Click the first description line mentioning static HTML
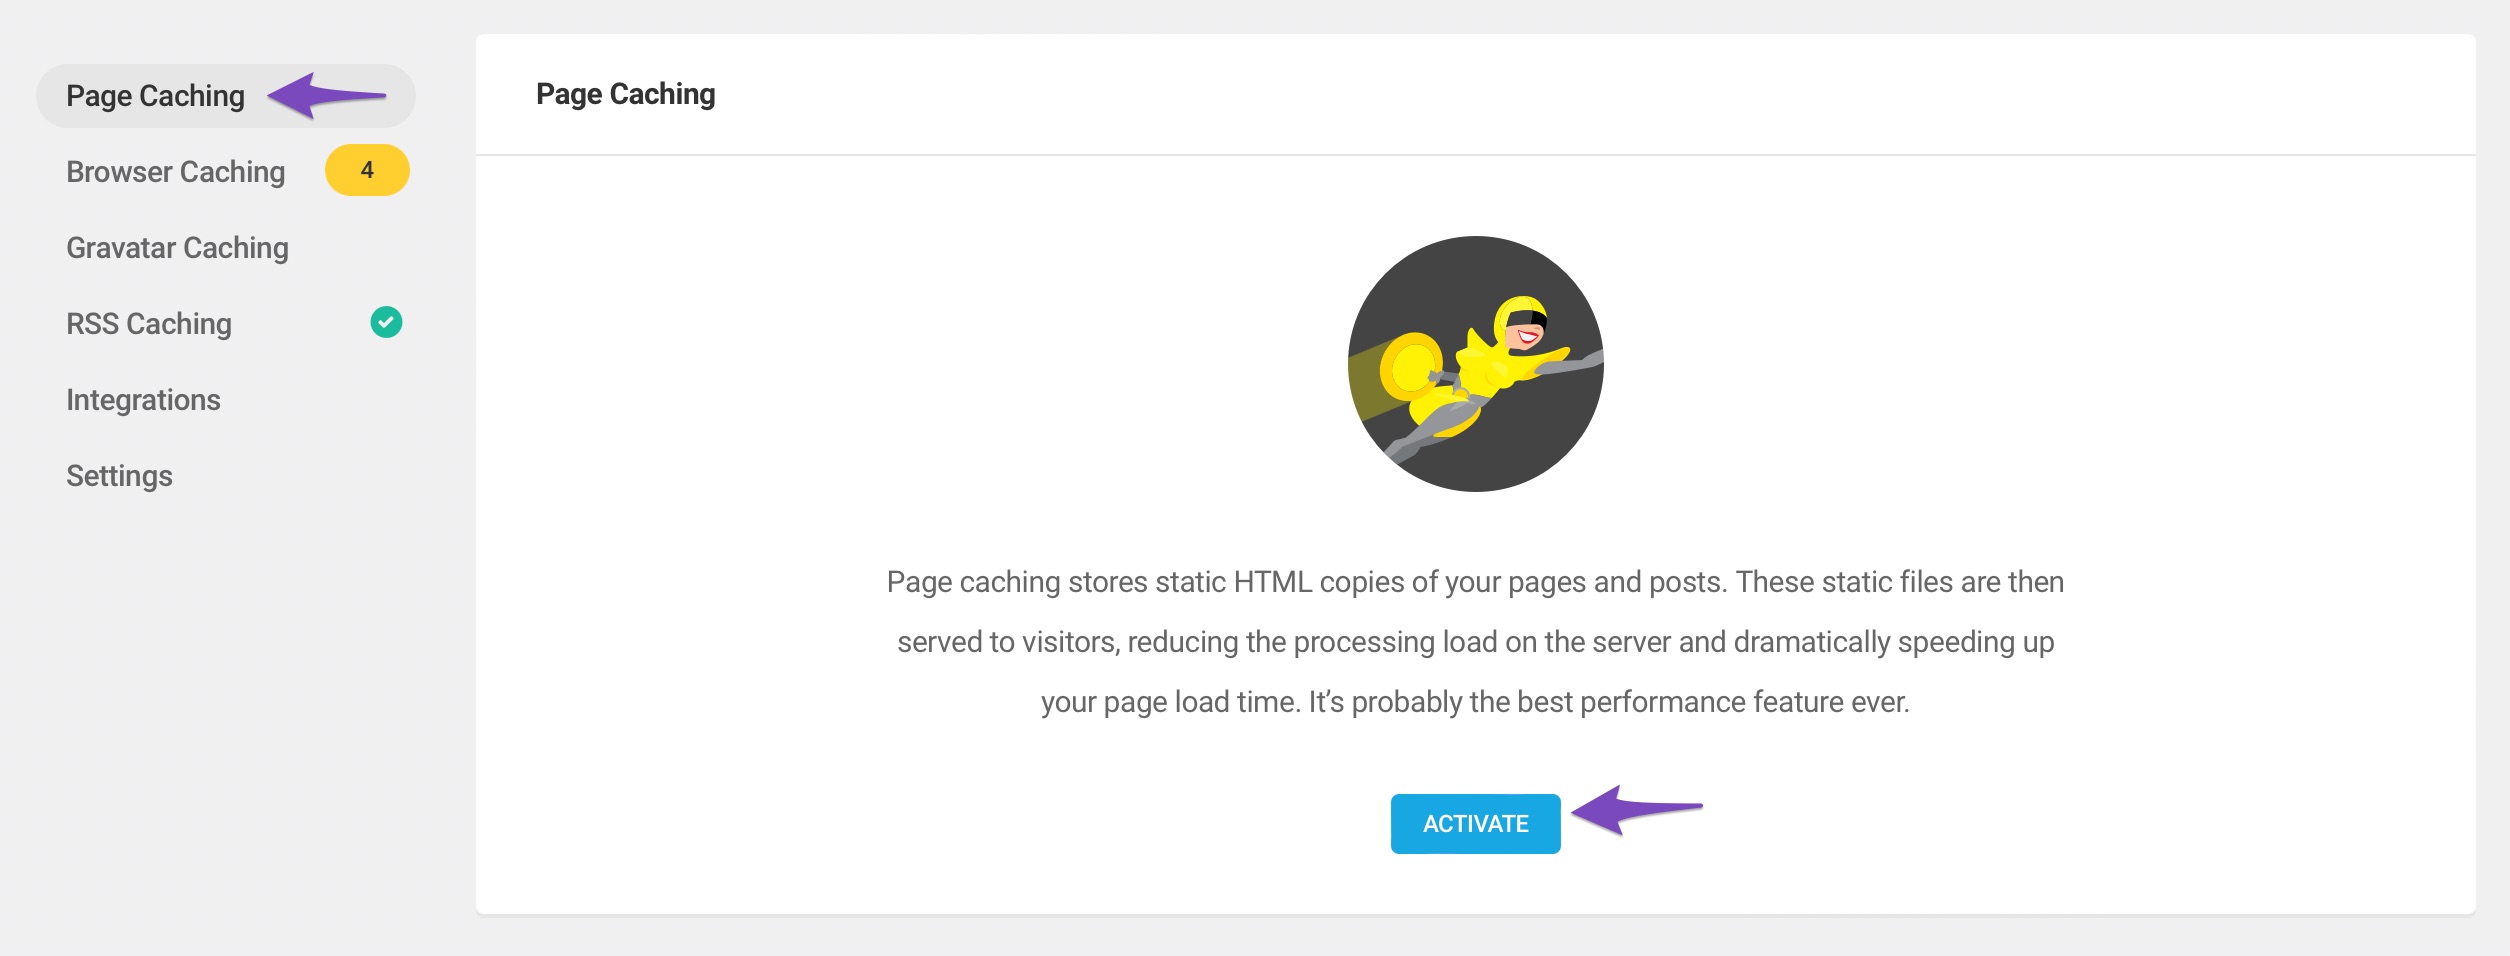The width and height of the screenshot is (2510, 956). click(x=1475, y=582)
